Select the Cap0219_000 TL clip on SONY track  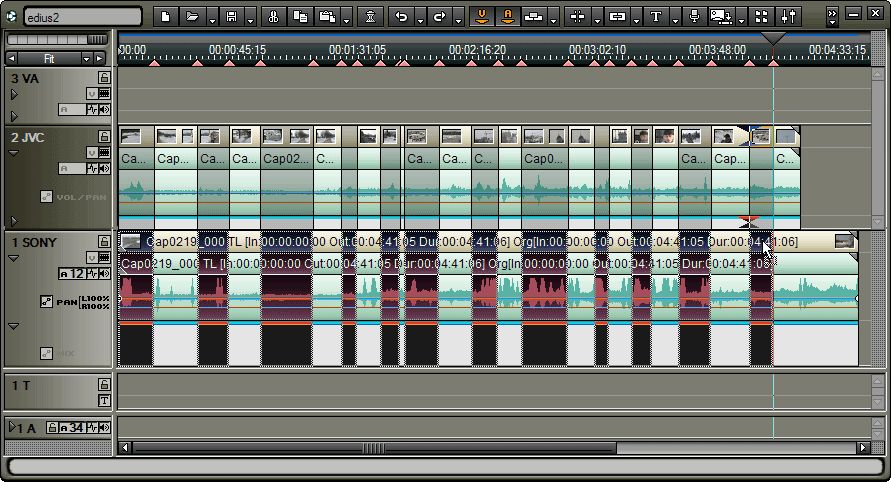(488, 242)
